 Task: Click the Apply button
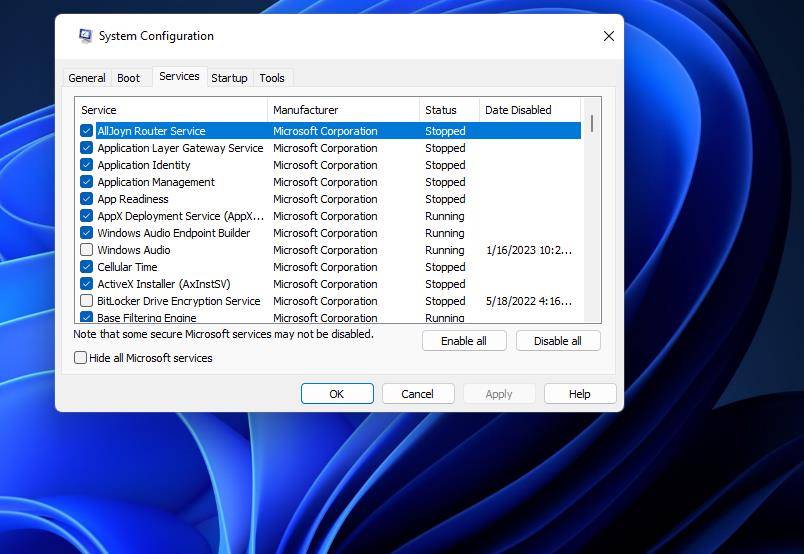point(499,393)
